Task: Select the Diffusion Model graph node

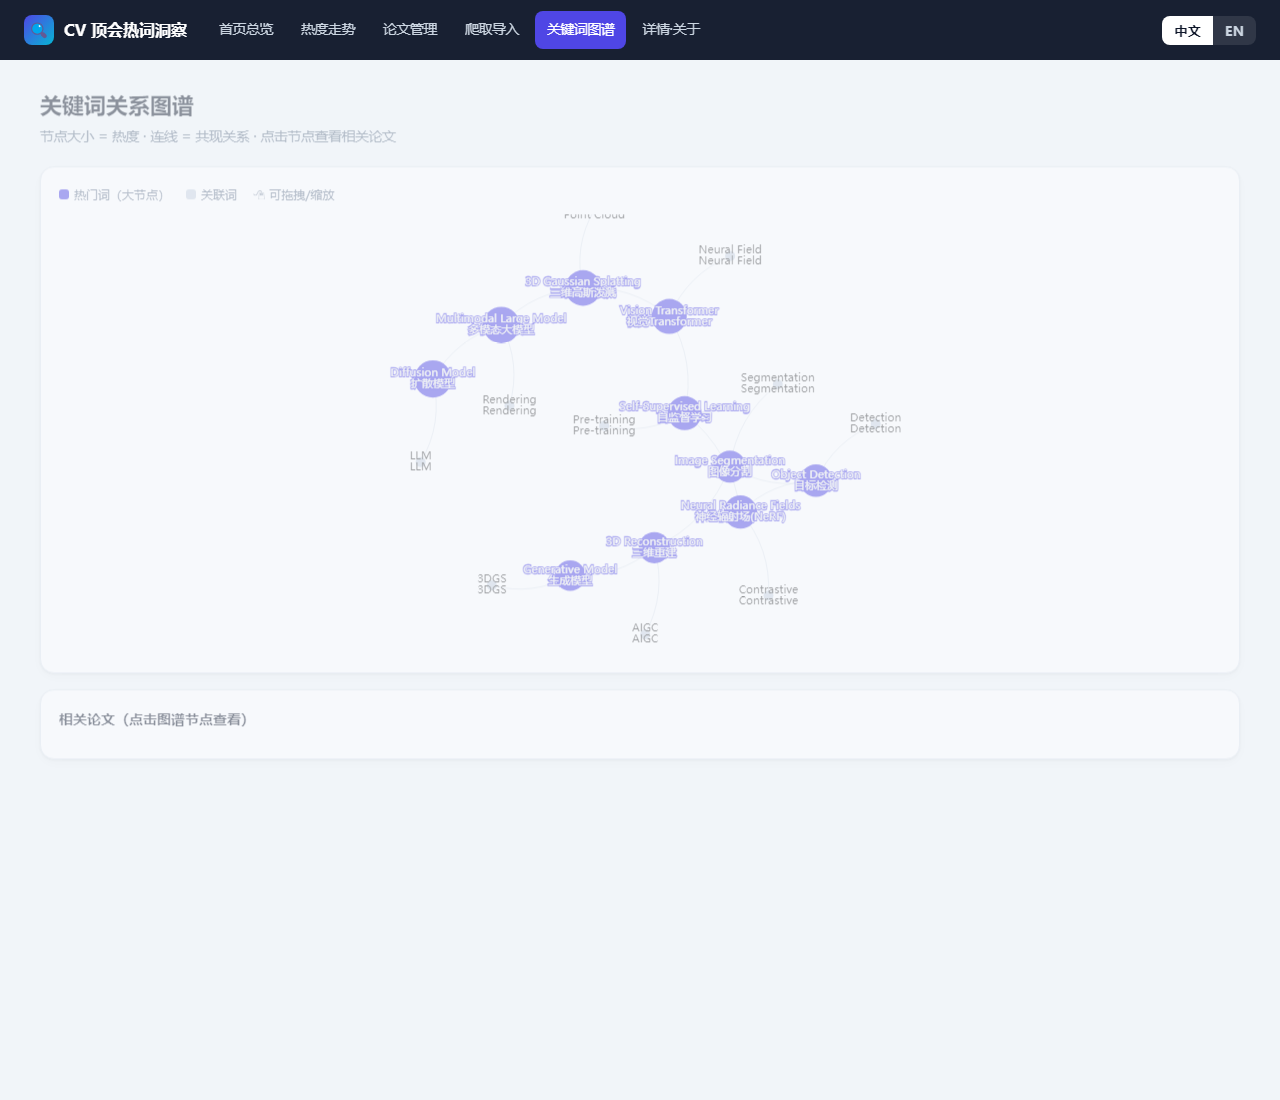Action: click(x=433, y=379)
